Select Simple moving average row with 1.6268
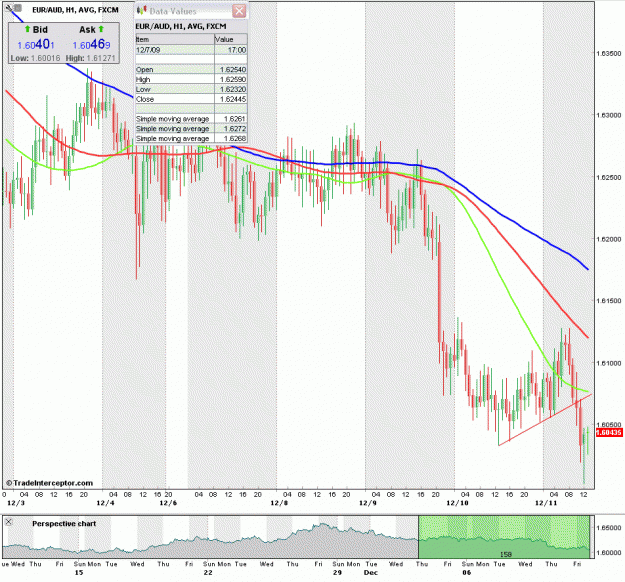Viewport: 625px width, 582px height. click(191, 138)
